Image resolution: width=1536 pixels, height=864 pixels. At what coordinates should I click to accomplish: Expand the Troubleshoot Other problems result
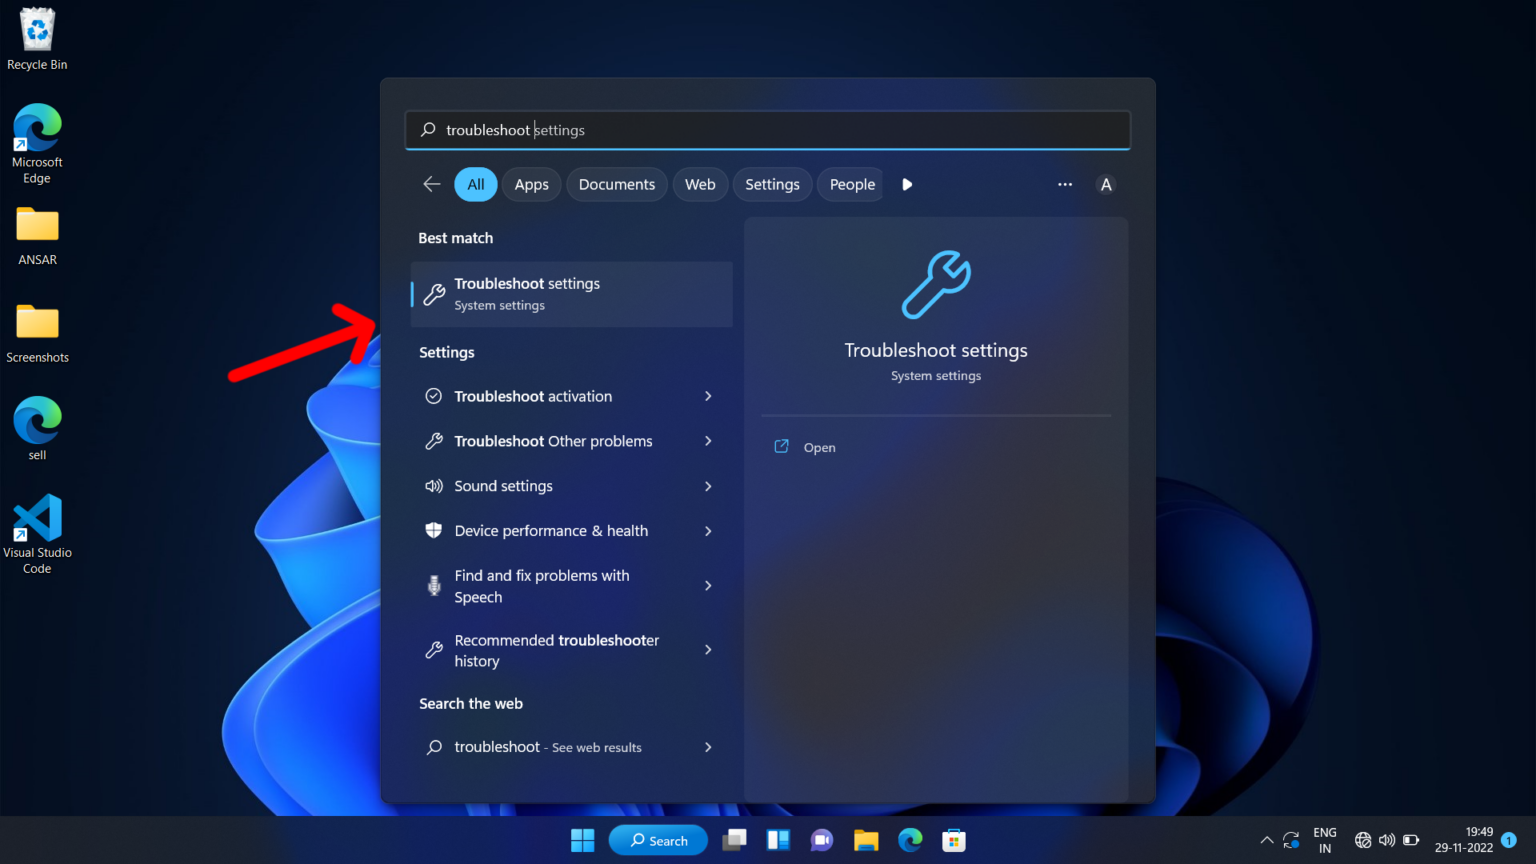point(708,441)
